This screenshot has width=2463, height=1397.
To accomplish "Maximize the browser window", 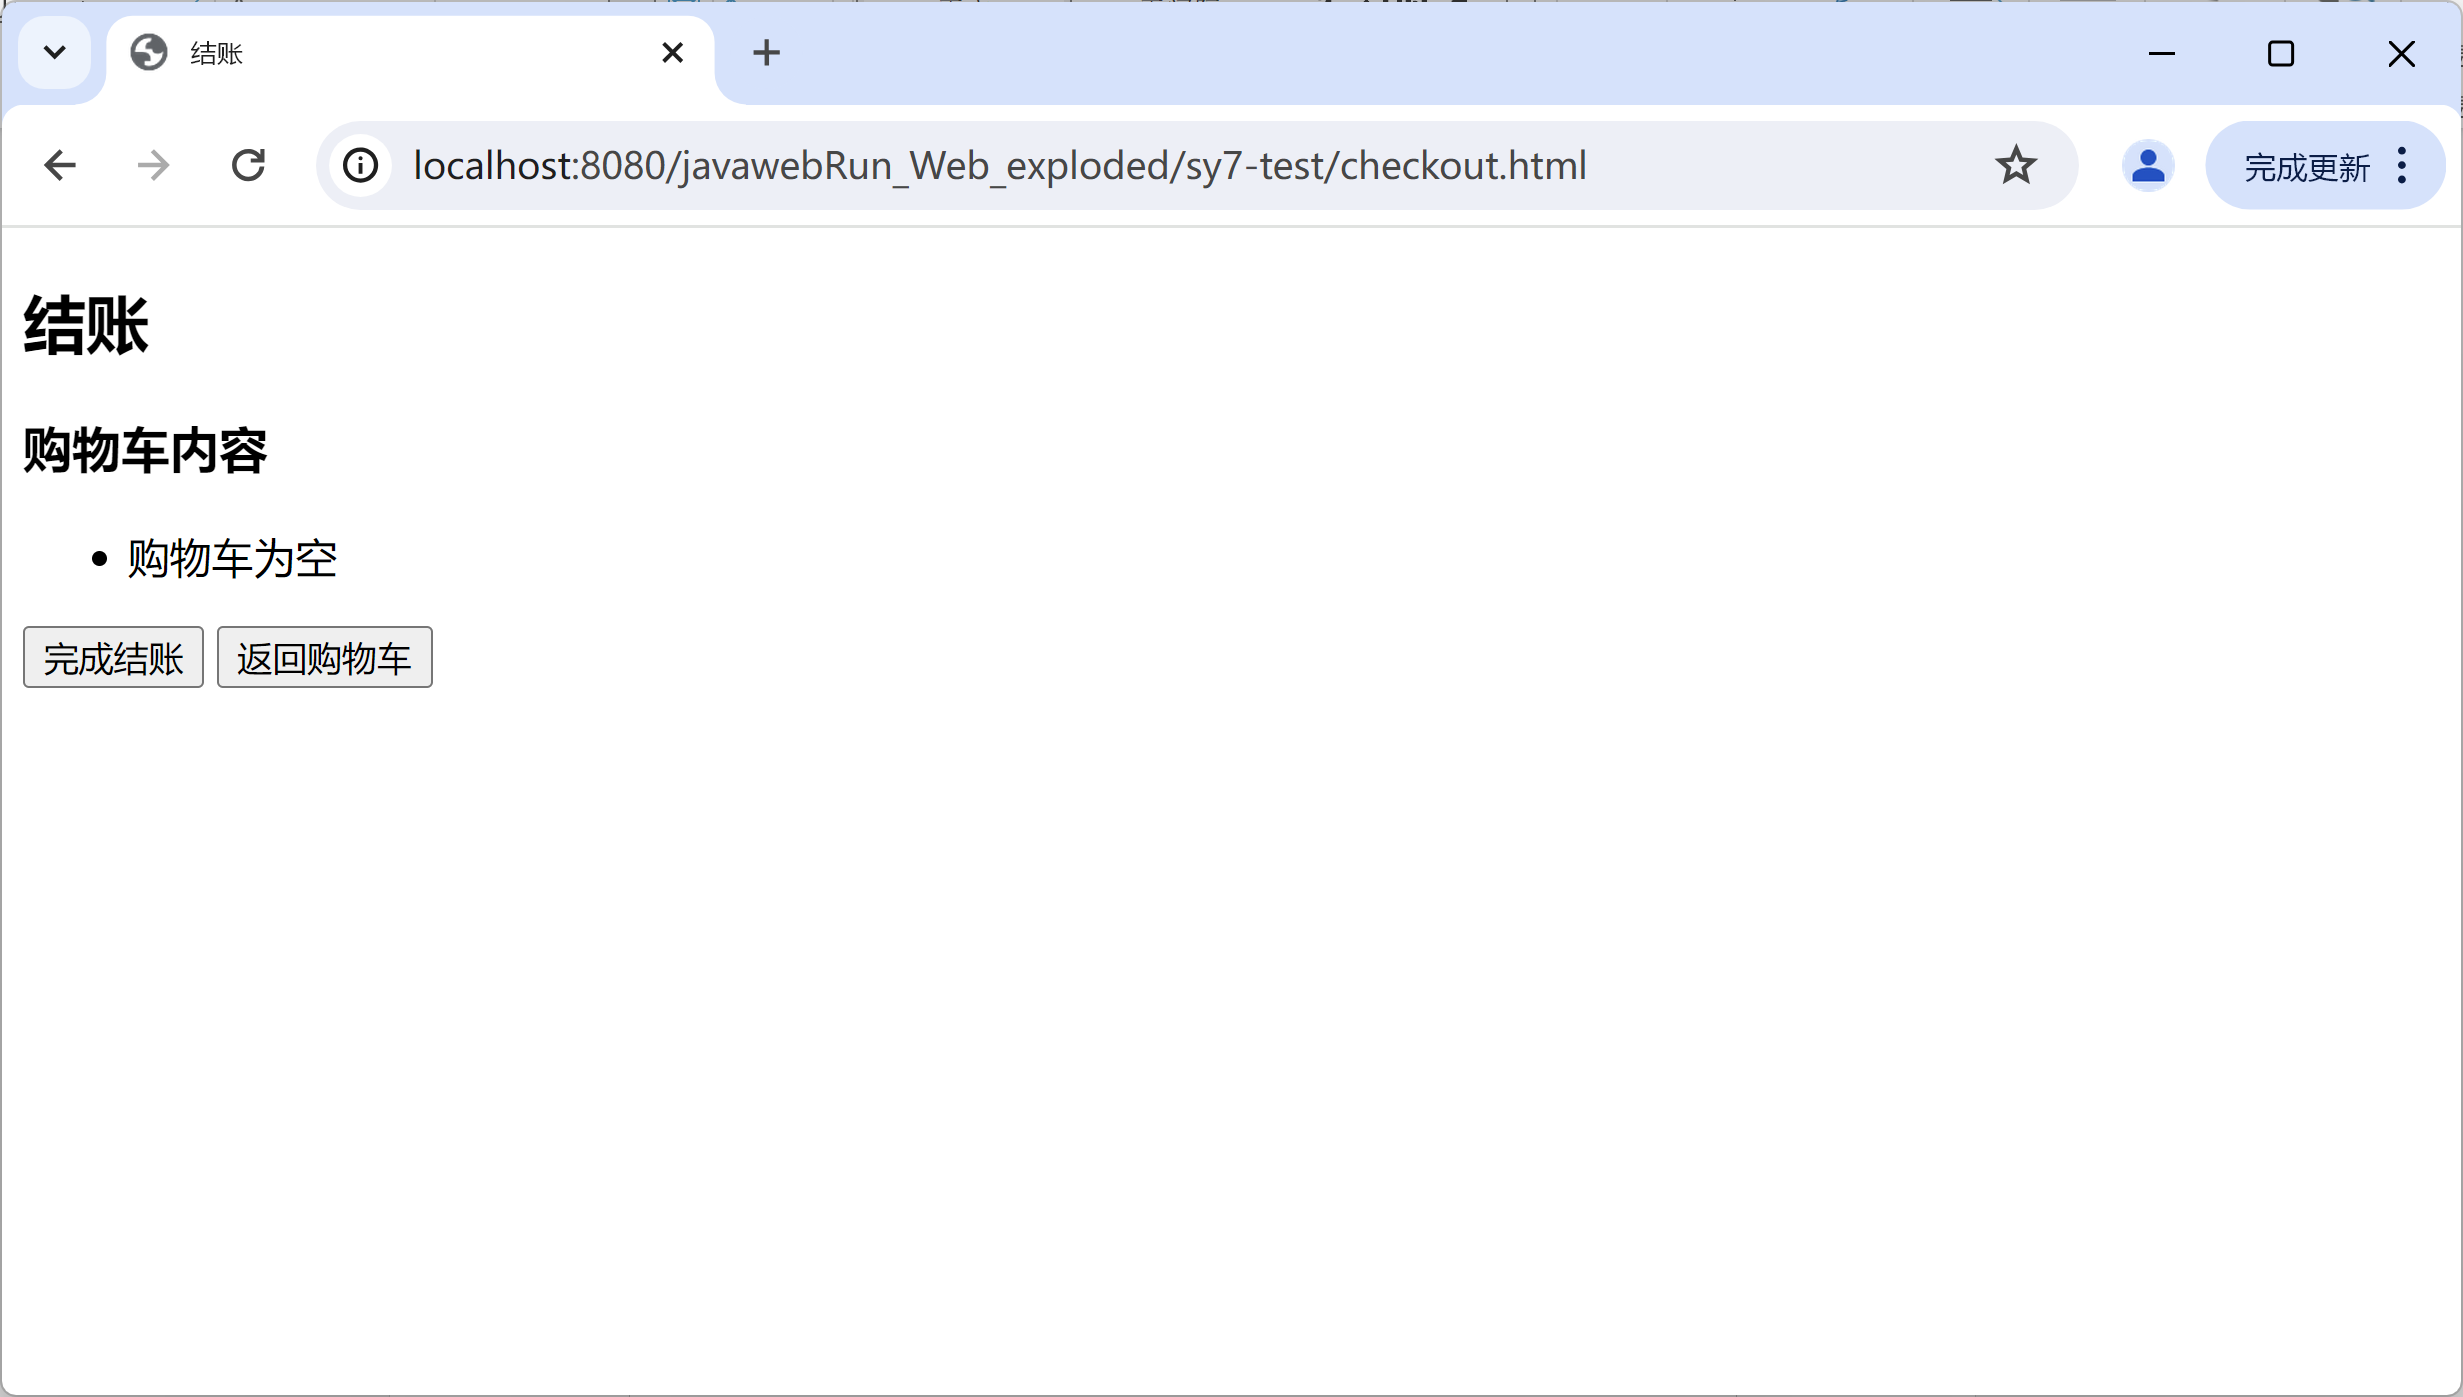I will [2280, 53].
